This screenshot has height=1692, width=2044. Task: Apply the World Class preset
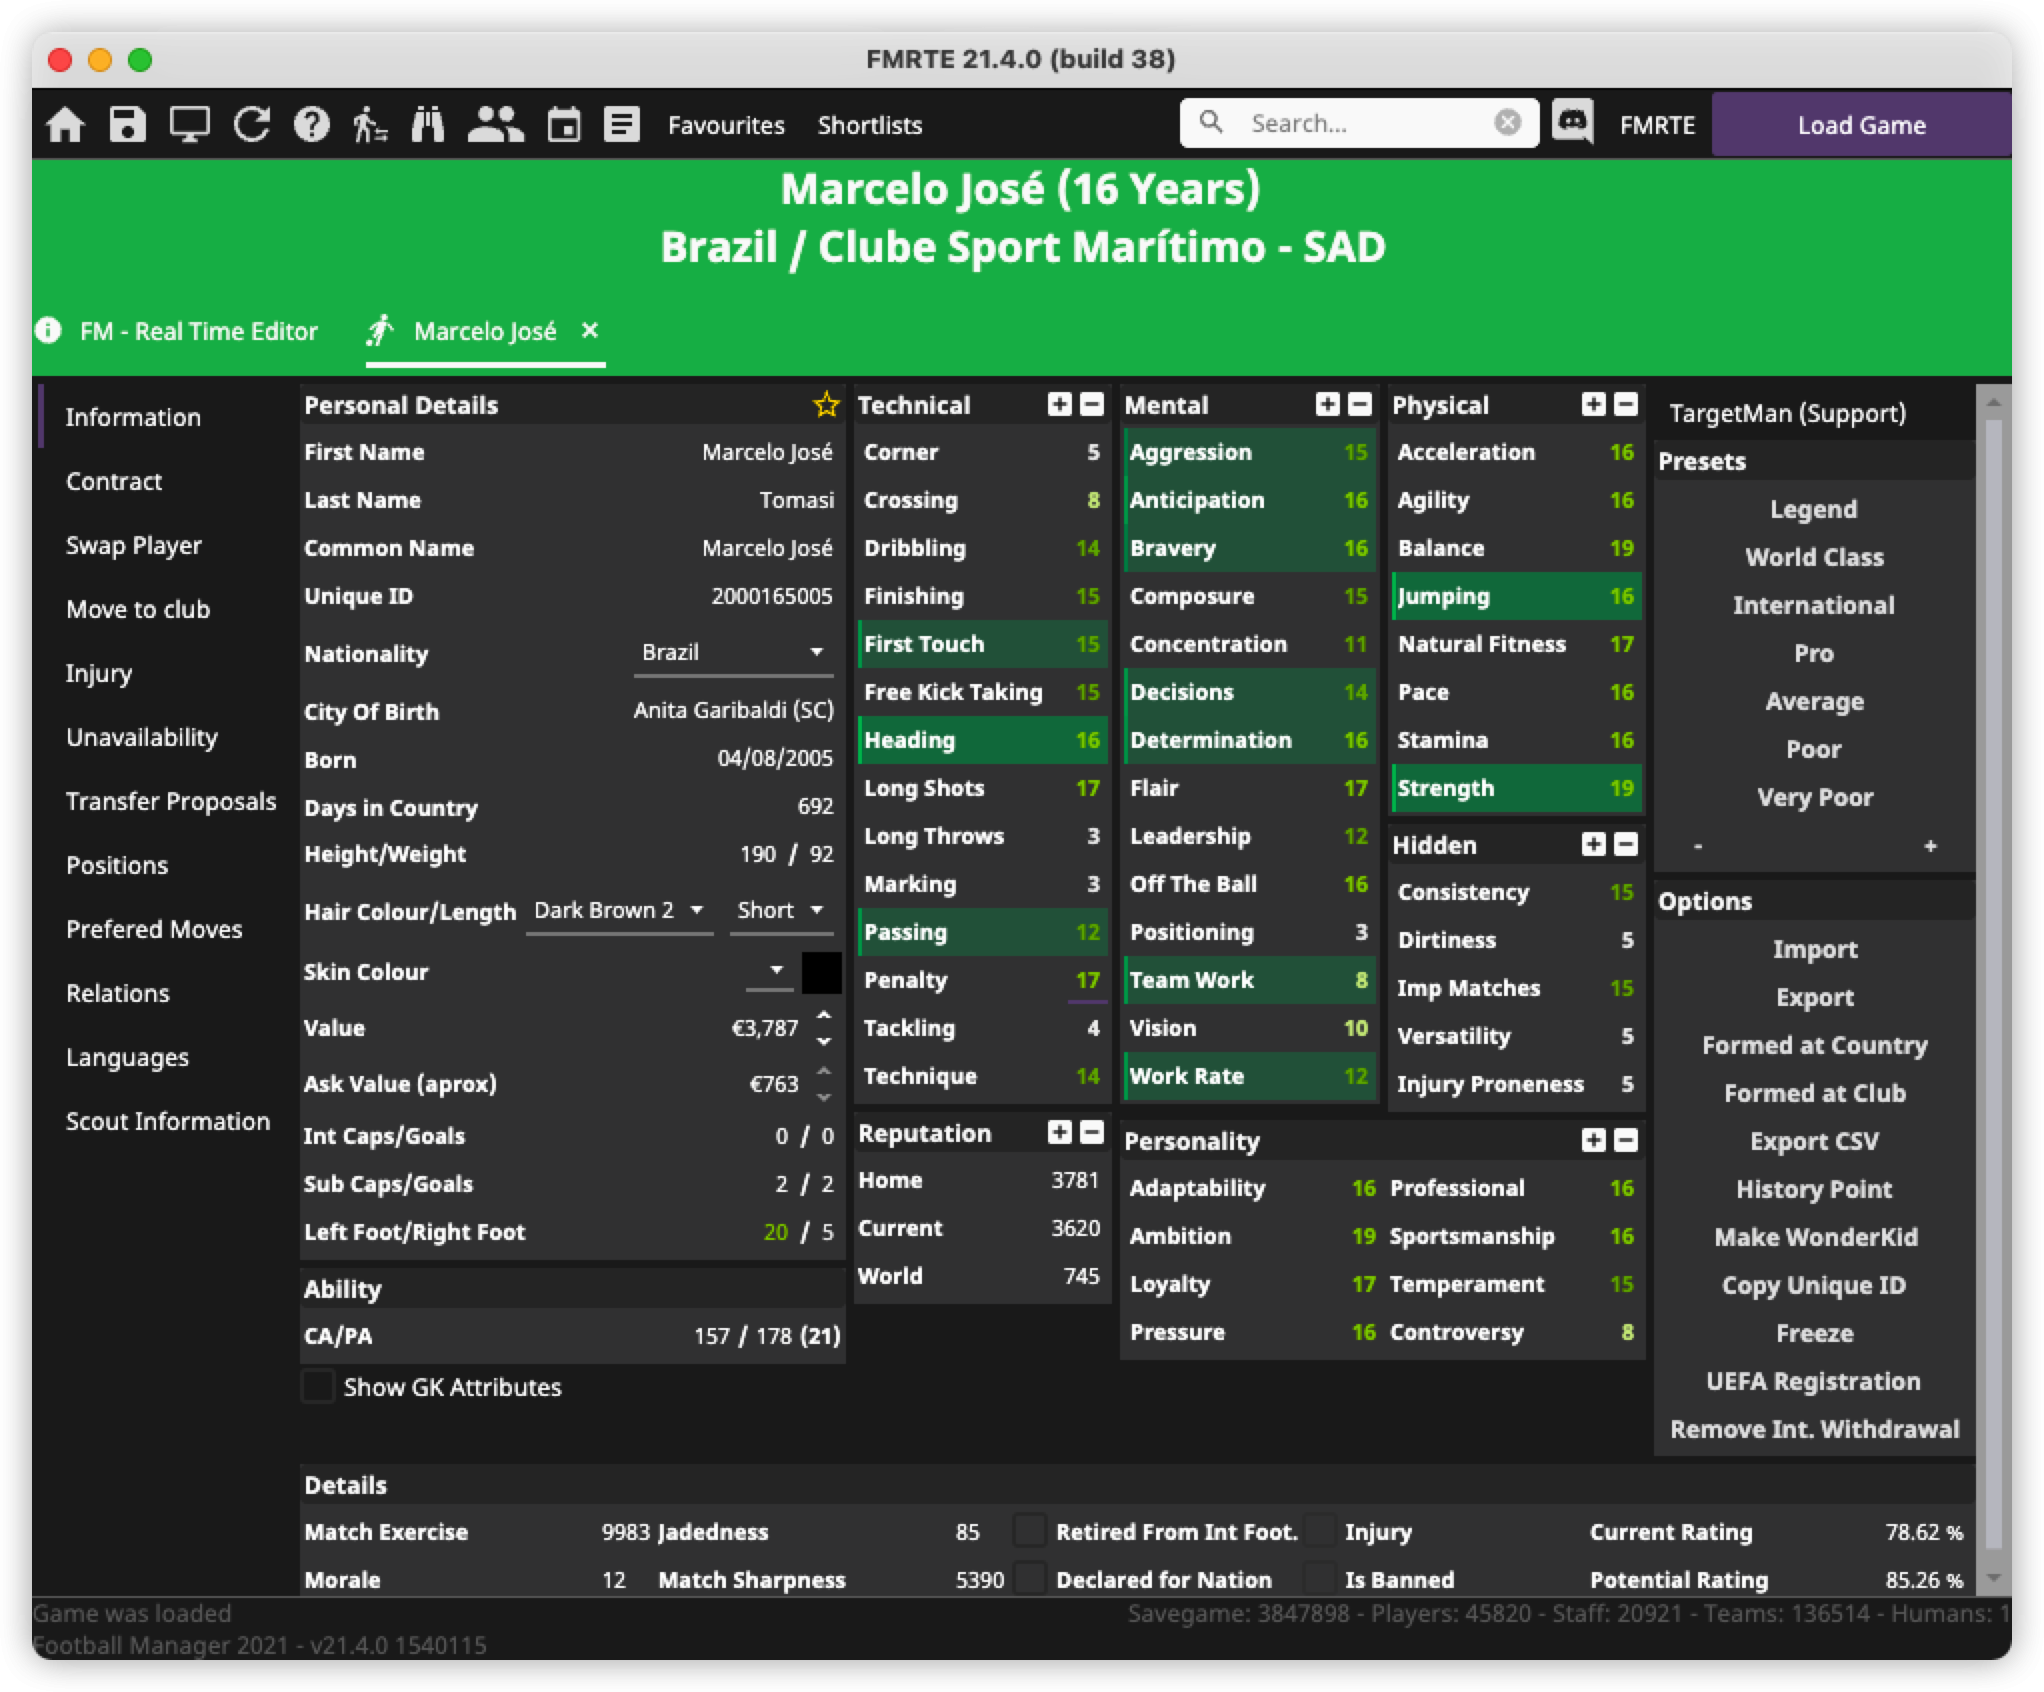pos(1814,557)
